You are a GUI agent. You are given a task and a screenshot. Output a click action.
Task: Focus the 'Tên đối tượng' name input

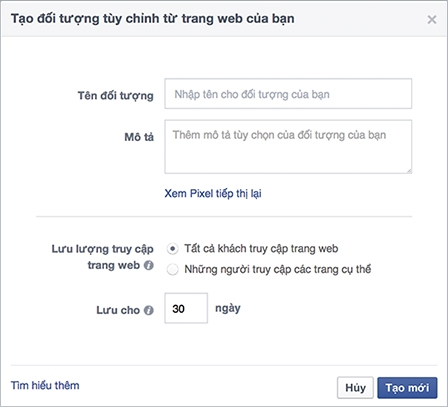288,94
